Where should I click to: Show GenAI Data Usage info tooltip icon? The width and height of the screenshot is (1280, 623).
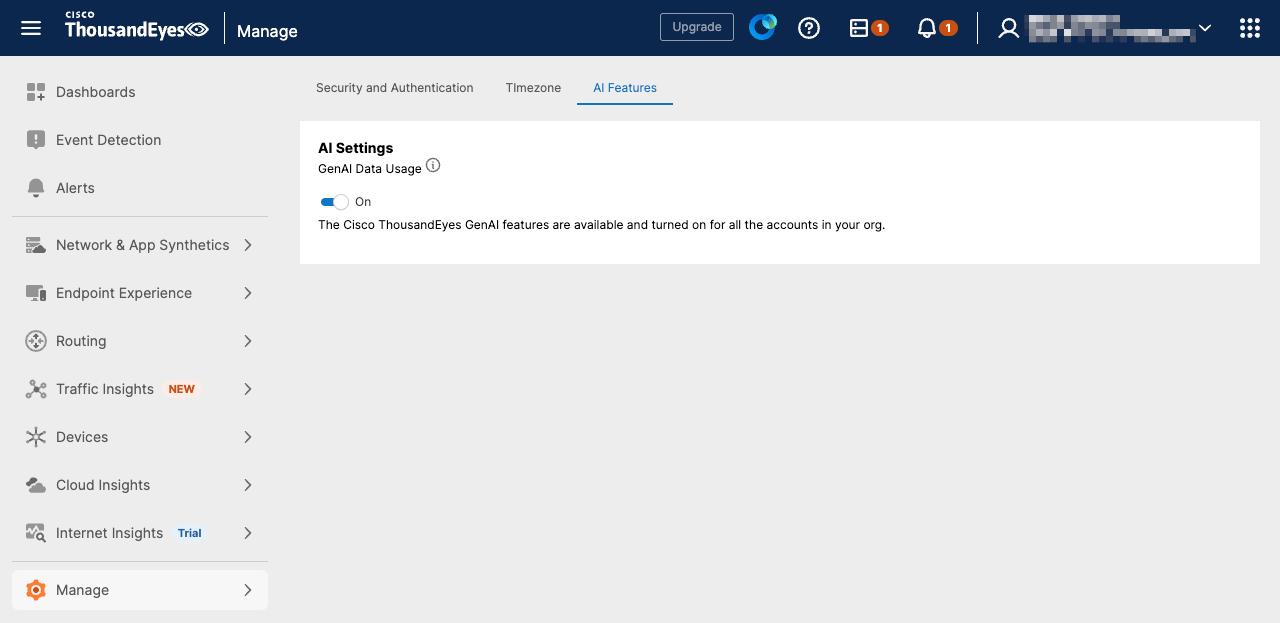(433, 166)
